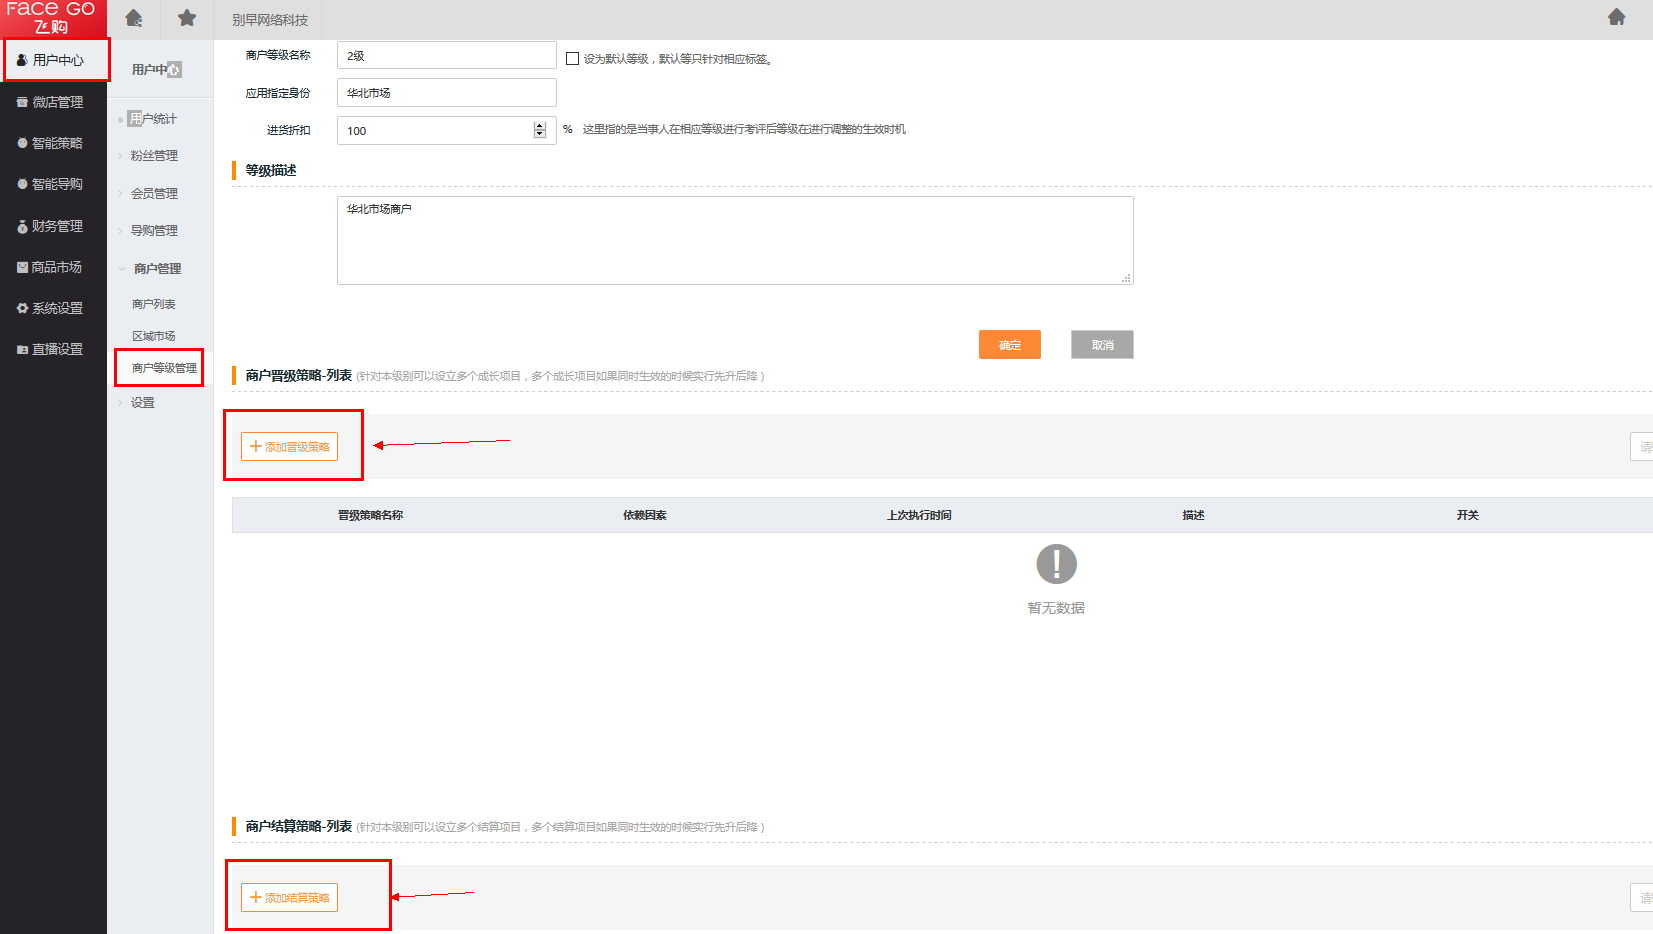The image size is (1653, 934).
Task: Click the home icon in top toolbar
Action: 134,18
